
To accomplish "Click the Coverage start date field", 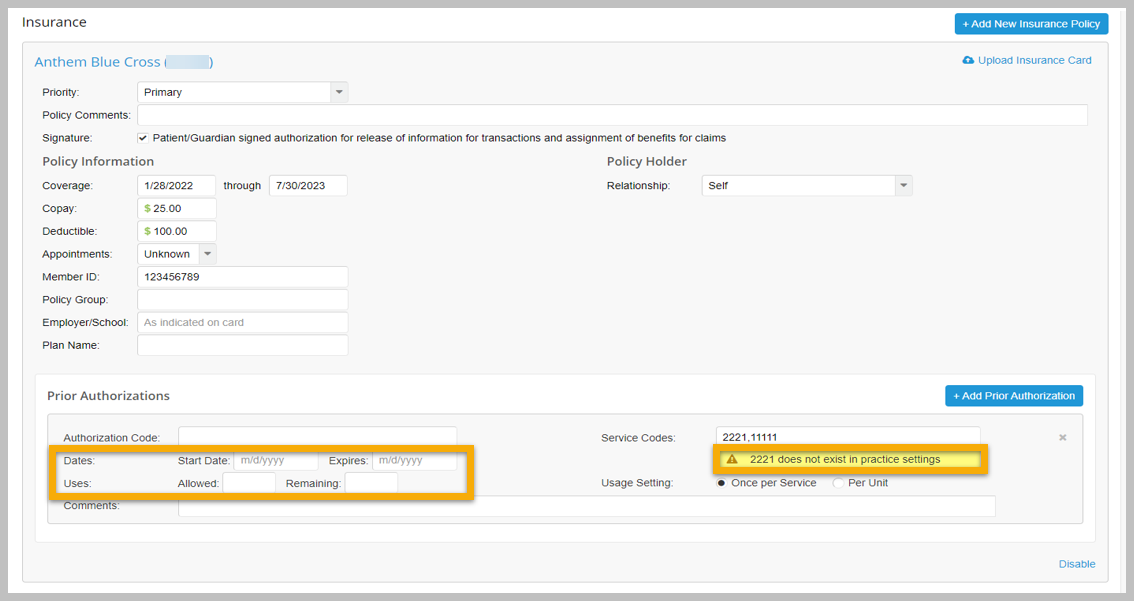I will [x=177, y=185].
